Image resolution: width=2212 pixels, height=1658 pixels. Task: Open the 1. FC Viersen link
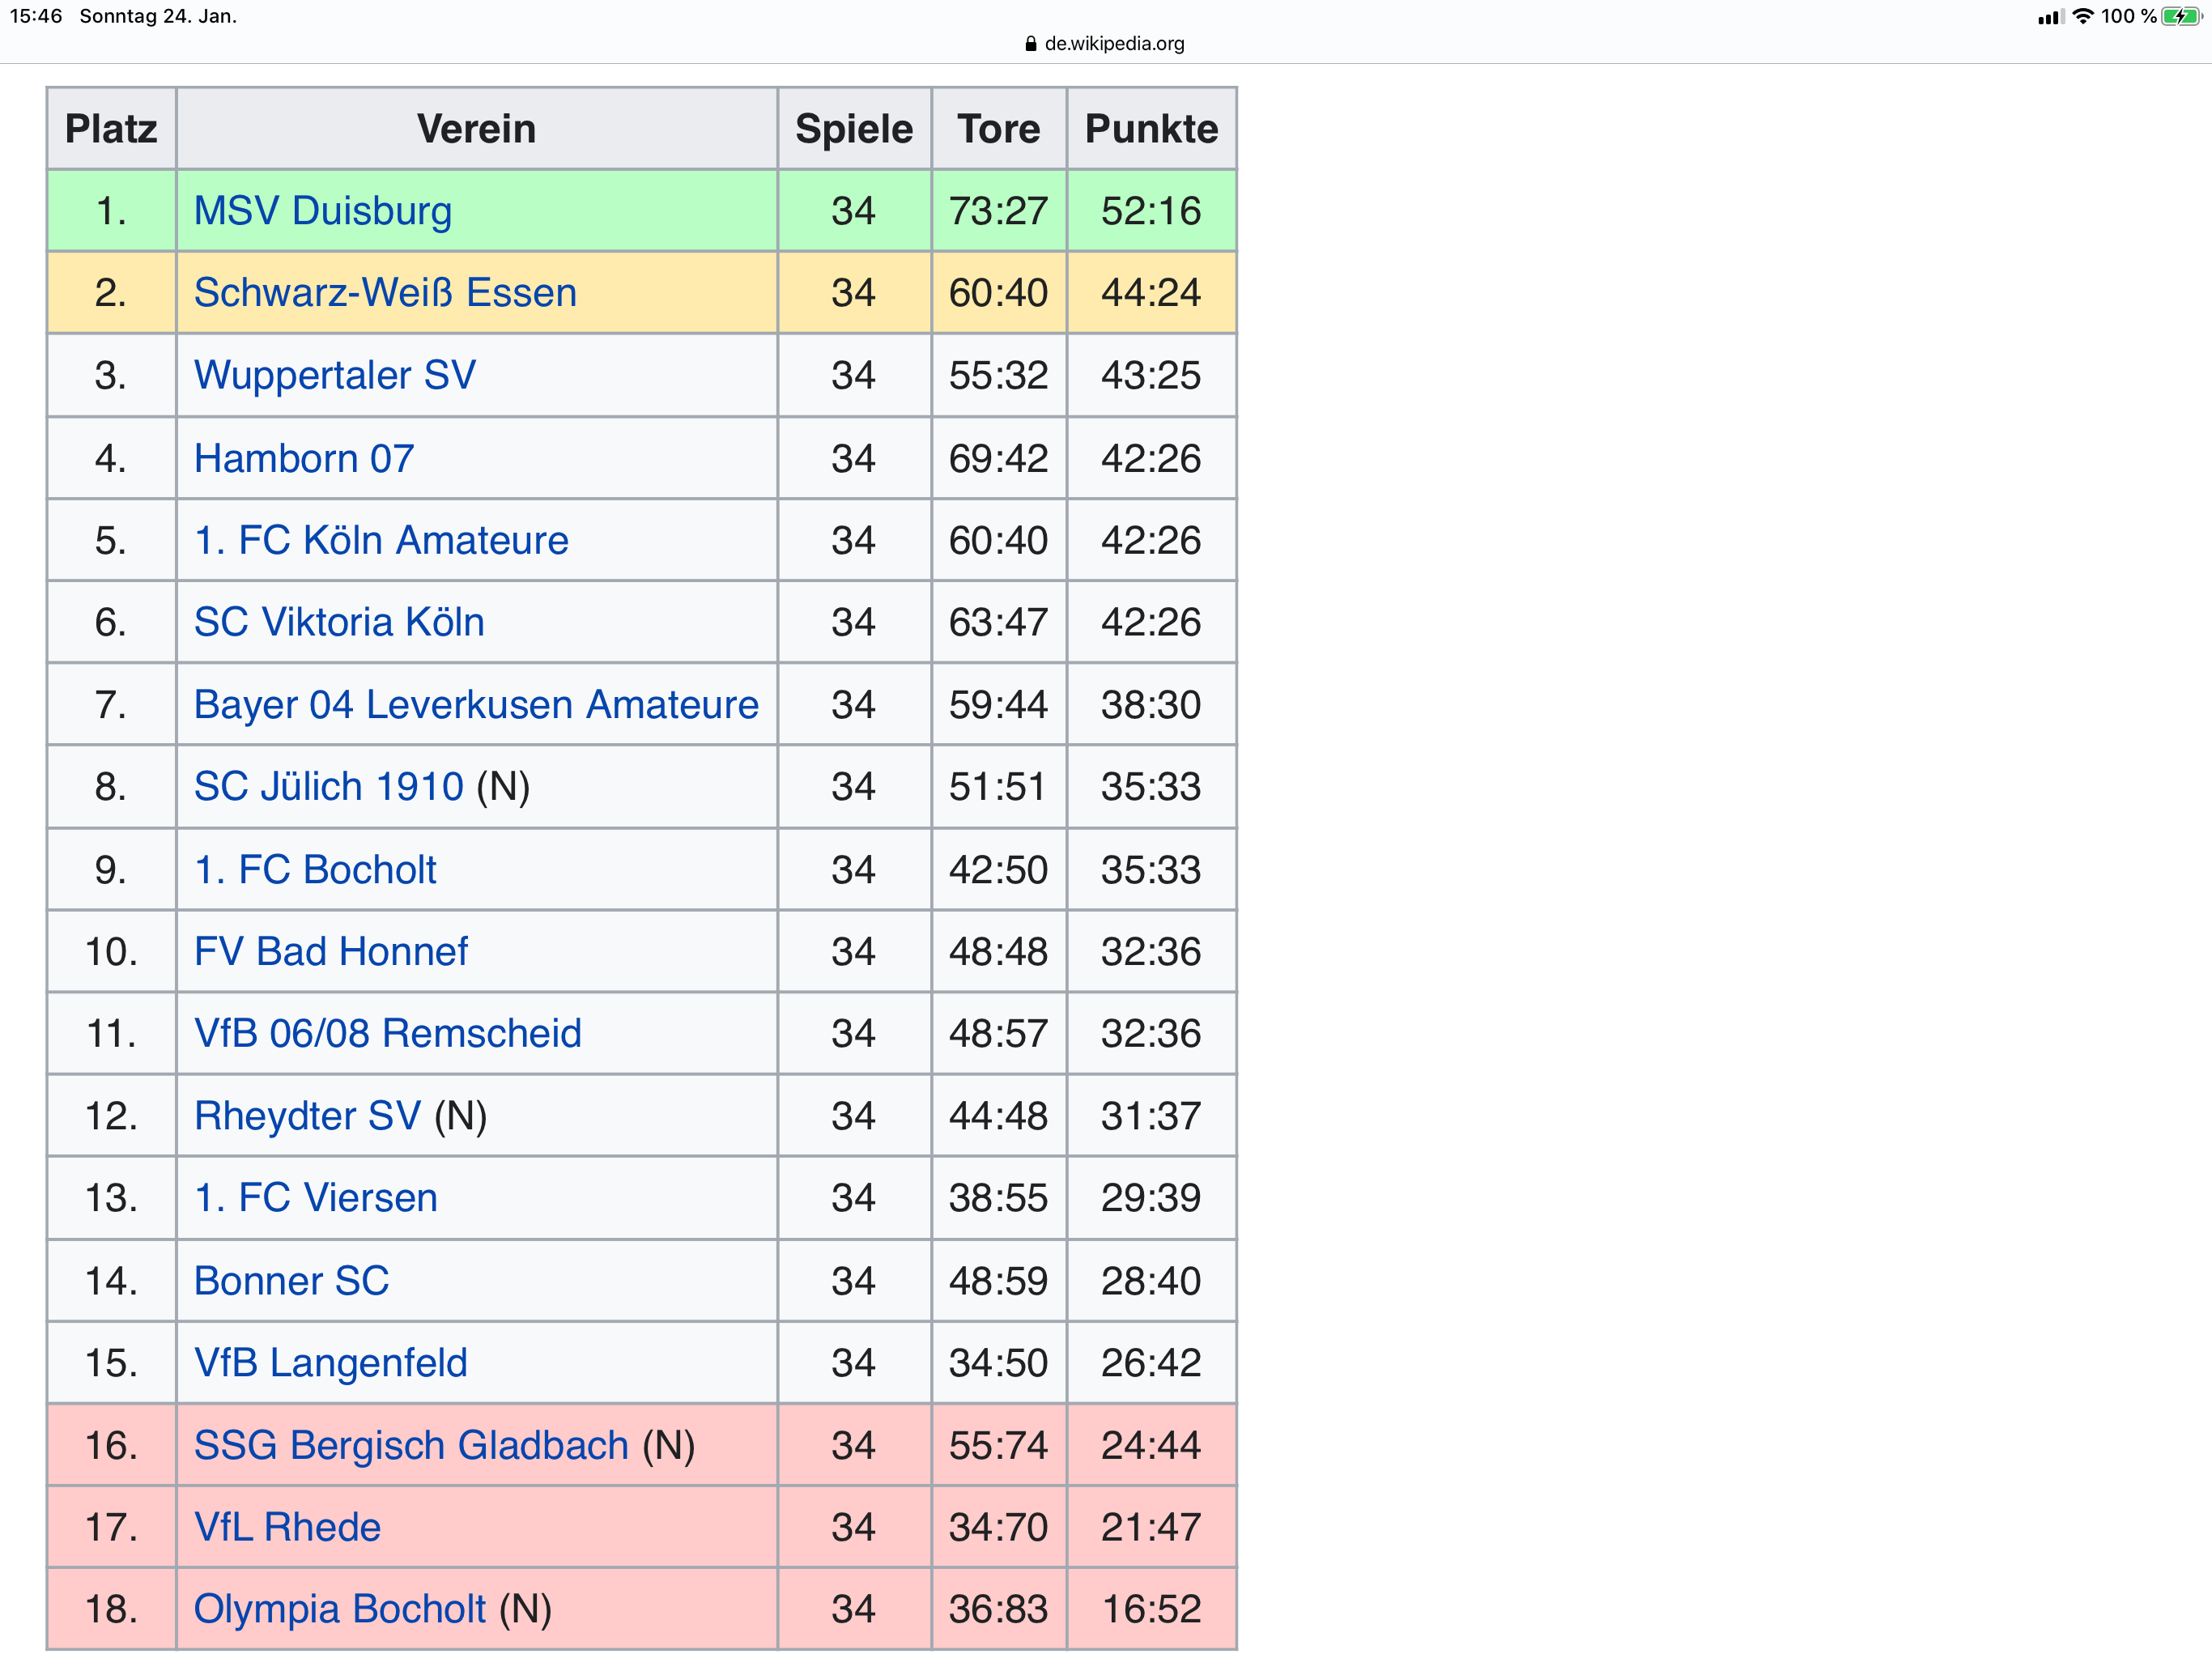point(316,1198)
